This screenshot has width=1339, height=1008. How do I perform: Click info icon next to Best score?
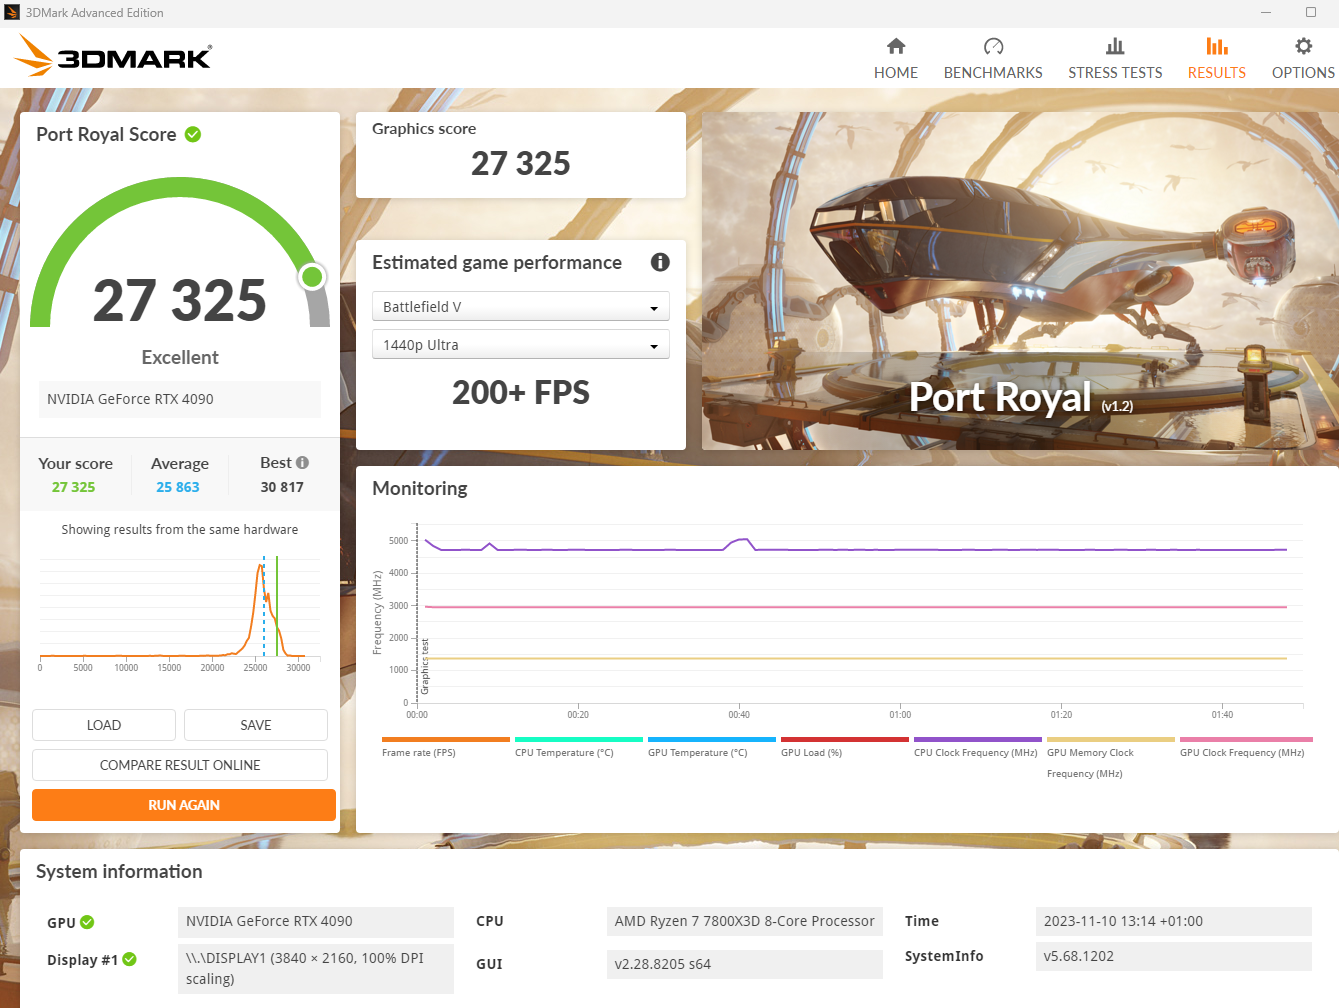[302, 462]
